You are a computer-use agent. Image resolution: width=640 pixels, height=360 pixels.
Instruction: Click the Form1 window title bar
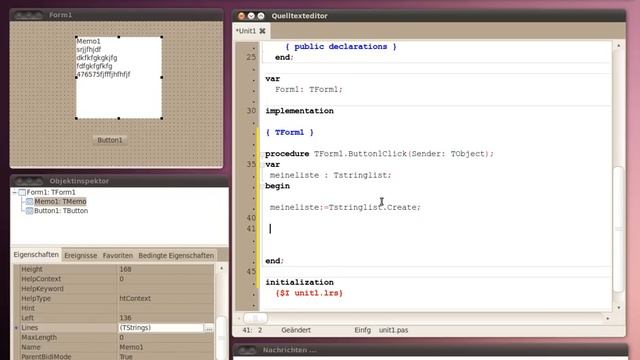pos(116,15)
